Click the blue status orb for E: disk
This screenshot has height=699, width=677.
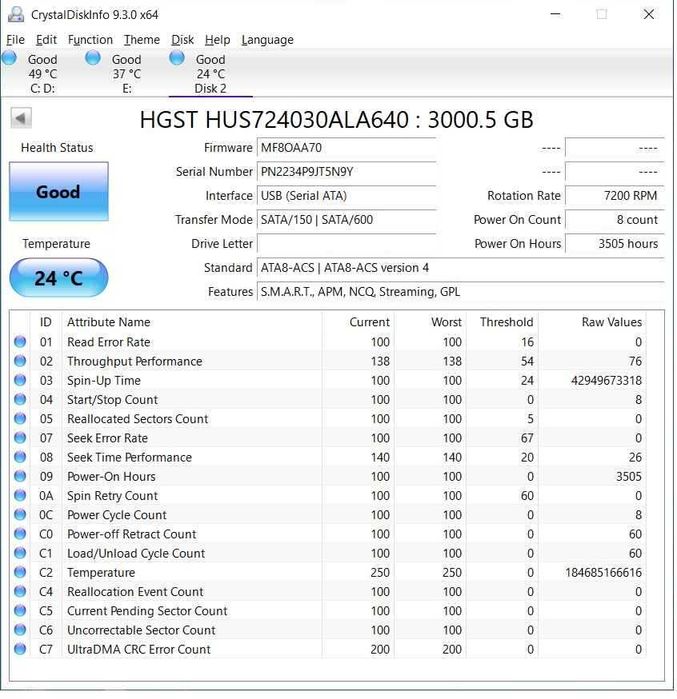(93, 58)
